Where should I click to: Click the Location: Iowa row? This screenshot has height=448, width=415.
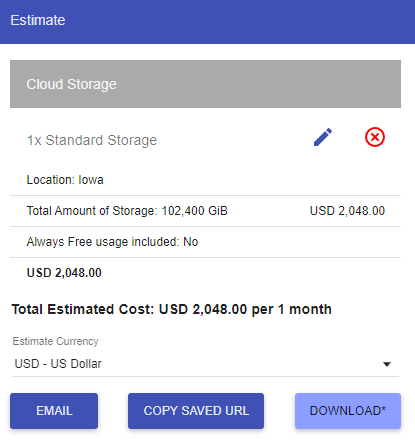(x=205, y=180)
